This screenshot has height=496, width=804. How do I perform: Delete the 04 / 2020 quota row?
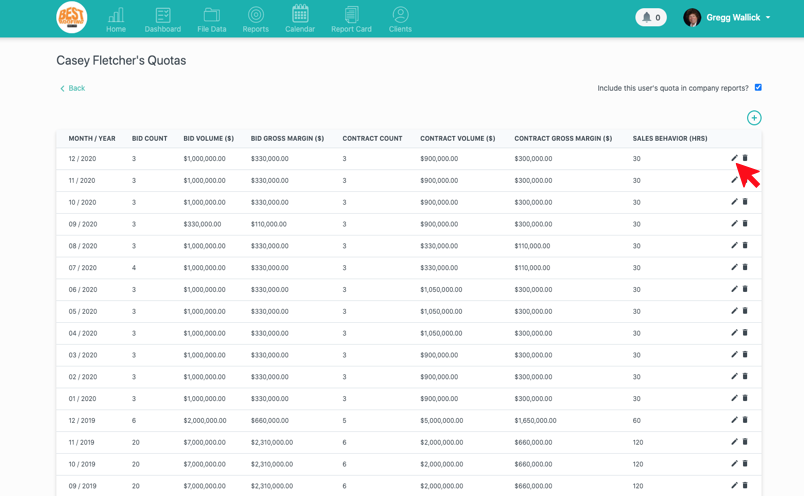[745, 332]
